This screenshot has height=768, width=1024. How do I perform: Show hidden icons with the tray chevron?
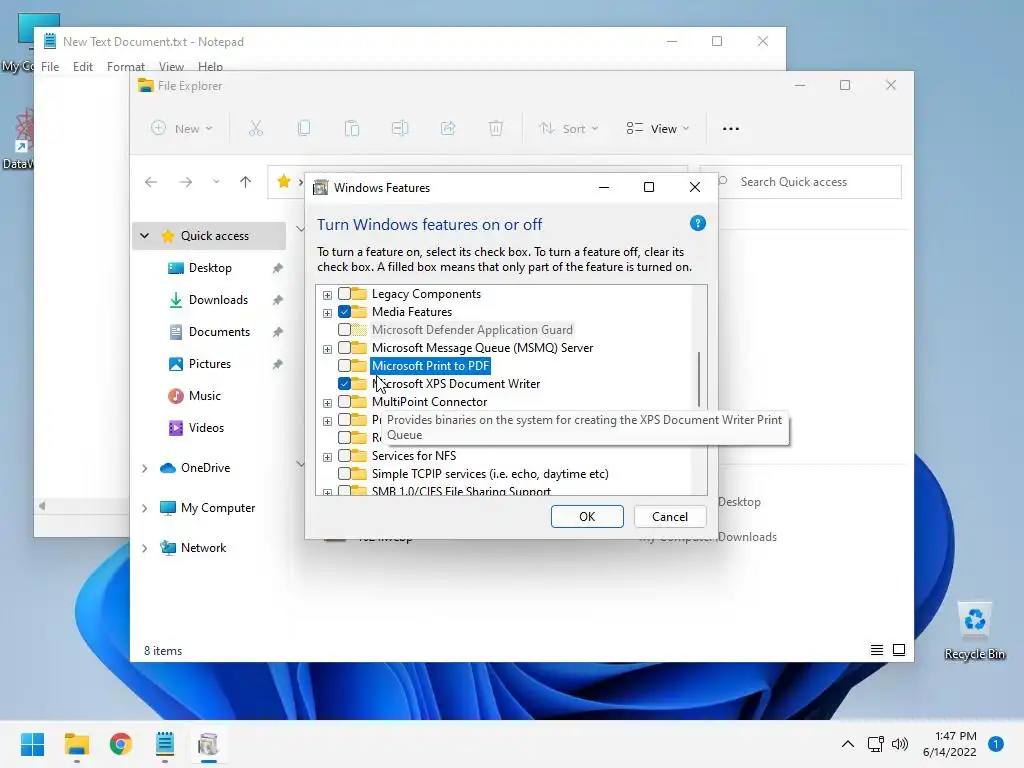click(847, 744)
